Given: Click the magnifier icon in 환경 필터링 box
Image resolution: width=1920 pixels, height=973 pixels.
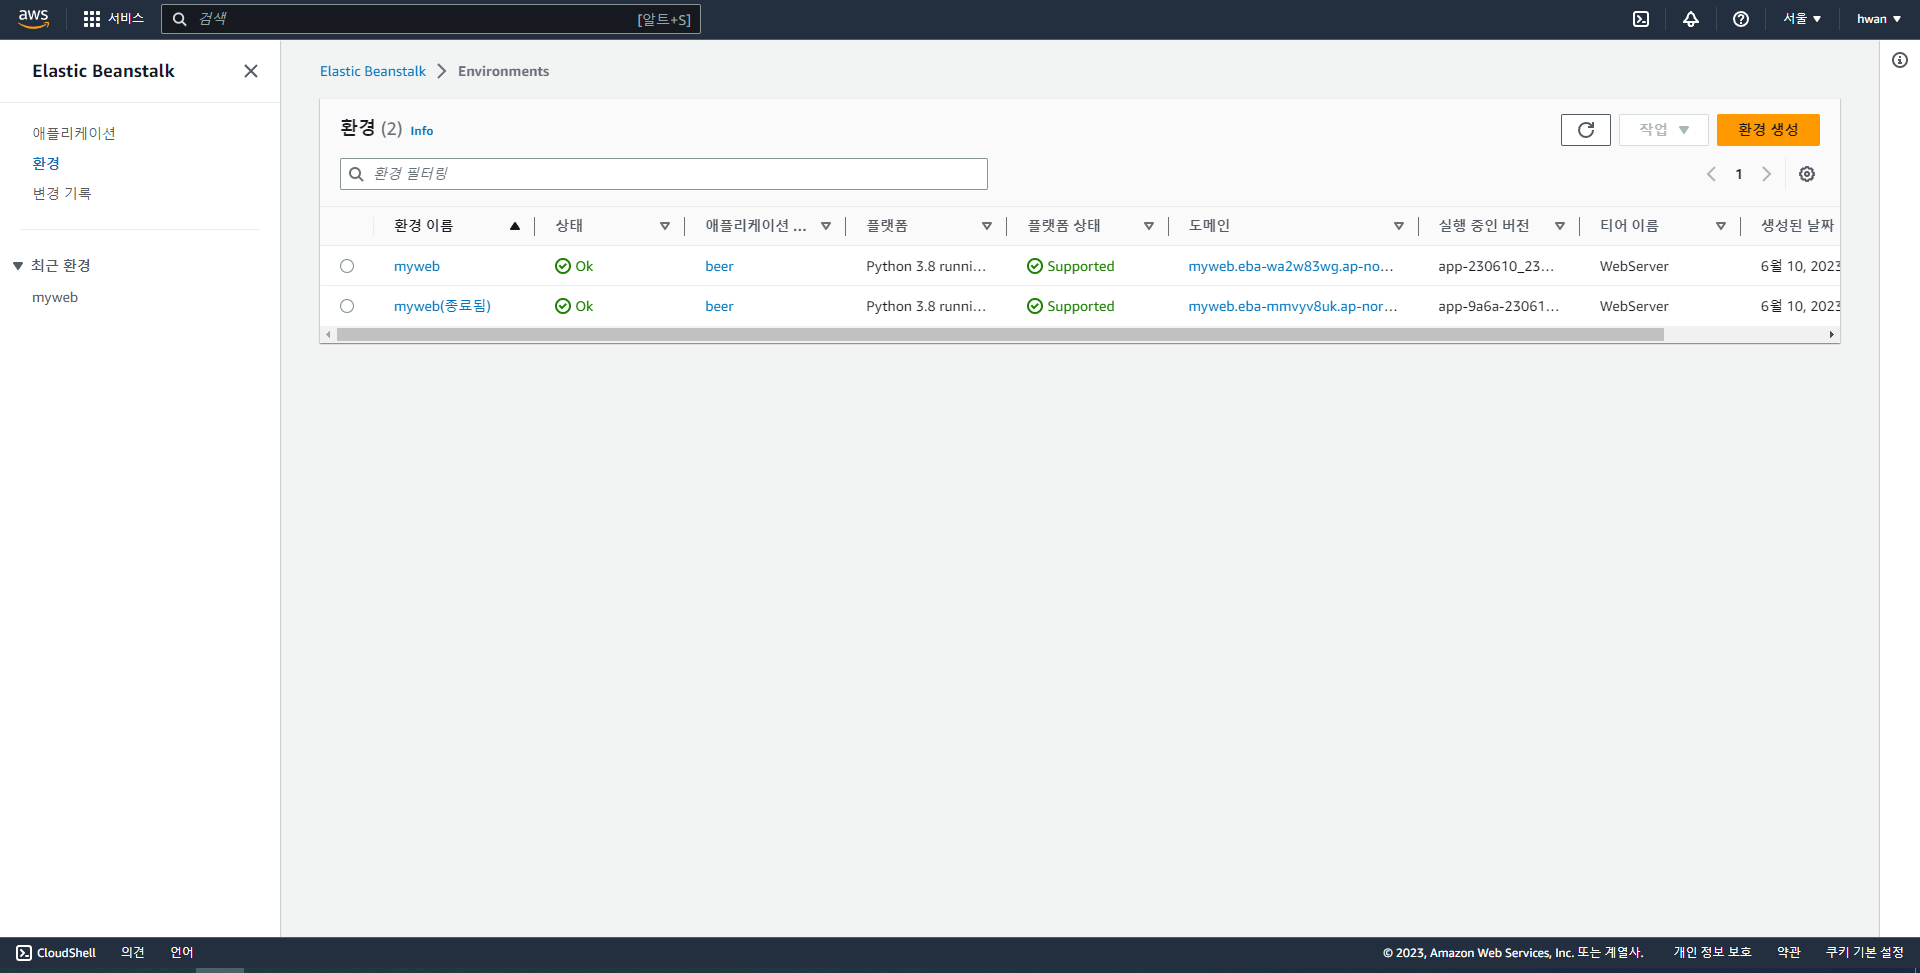Looking at the screenshot, I should pyautogui.click(x=356, y=174).
